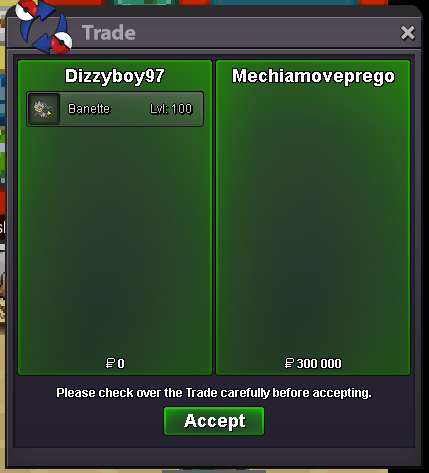This screenshot has width=429, height=473.
Task: Click the Banette Pokémon name label
Action: pyautogui.click(x=89, y=109)
